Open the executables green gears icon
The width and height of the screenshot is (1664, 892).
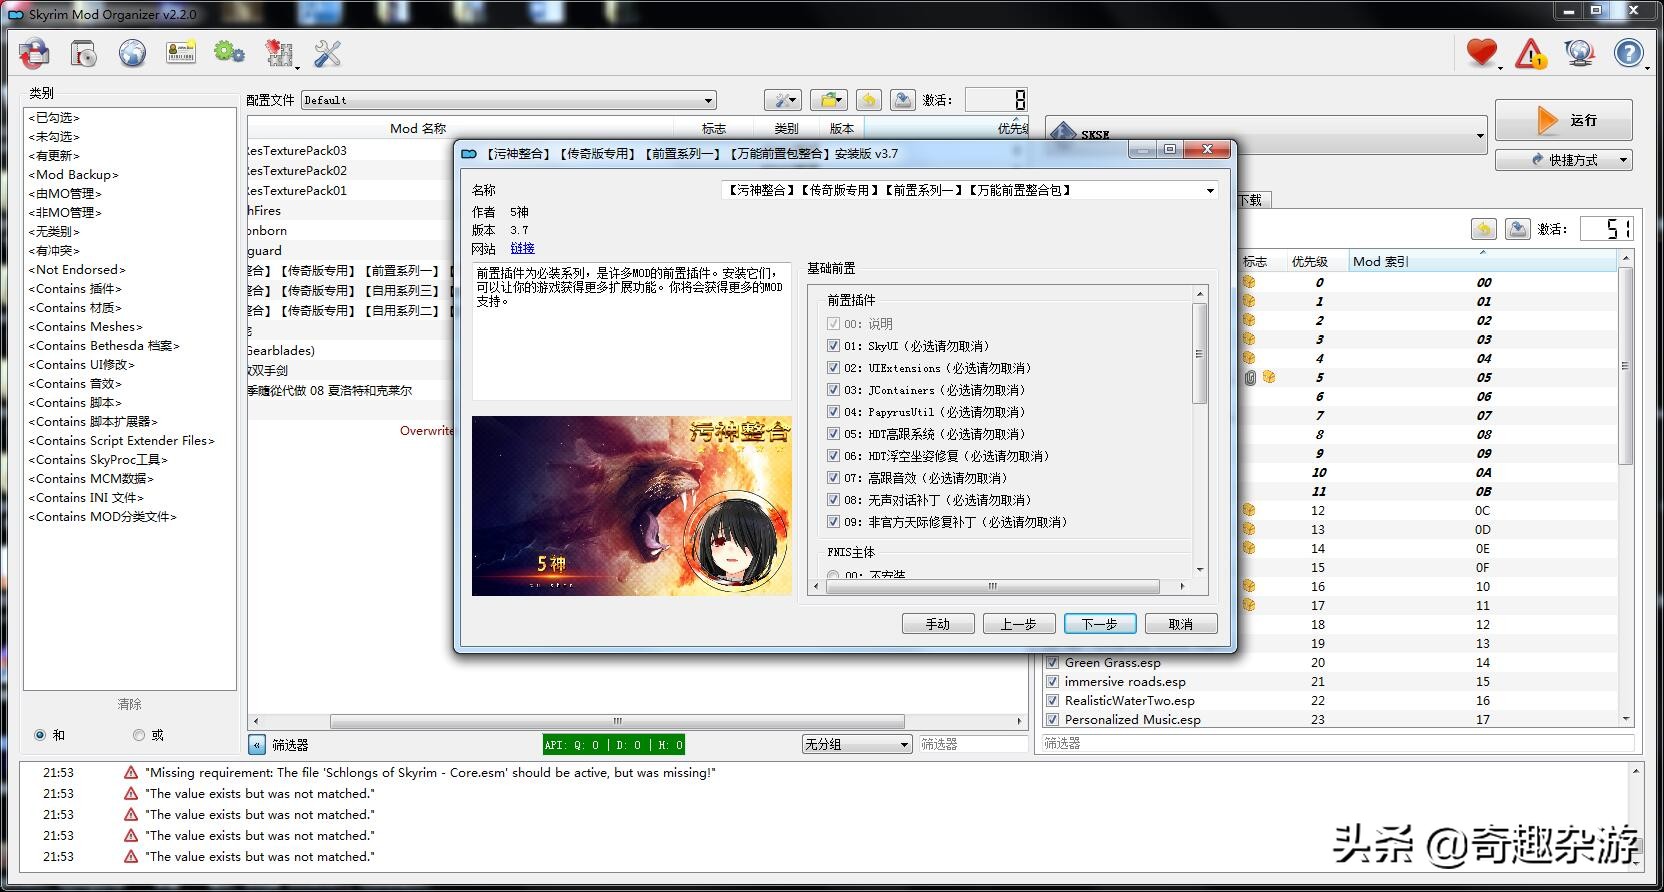pos(229,52)
